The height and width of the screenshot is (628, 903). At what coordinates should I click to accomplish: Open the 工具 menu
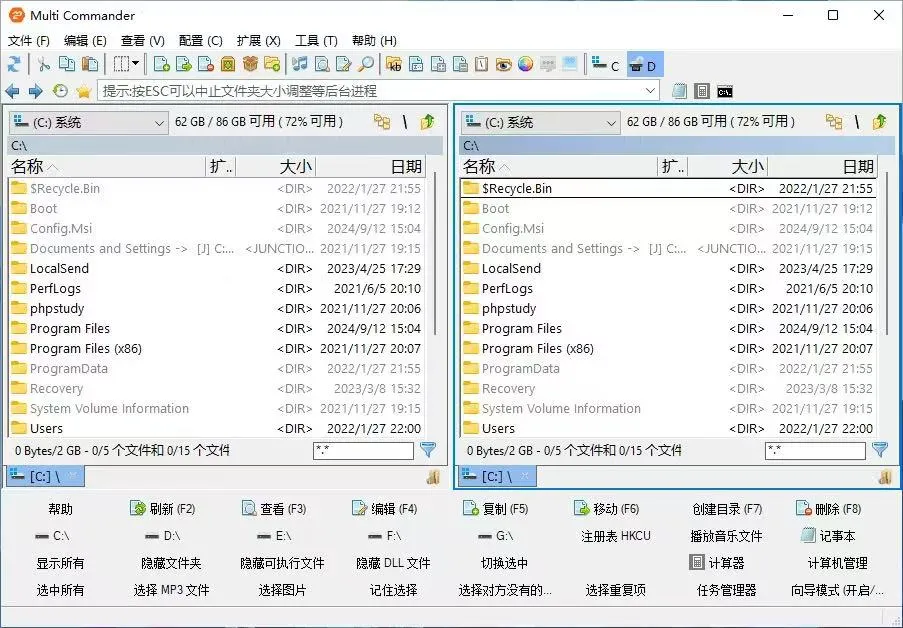coord(316,41)
